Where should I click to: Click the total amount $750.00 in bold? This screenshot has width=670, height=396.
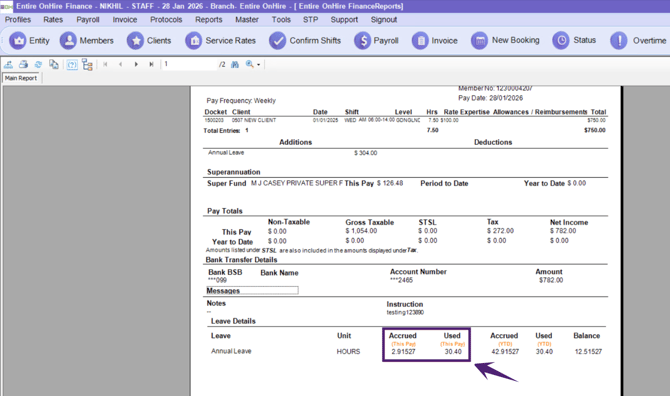coord(595,130)
